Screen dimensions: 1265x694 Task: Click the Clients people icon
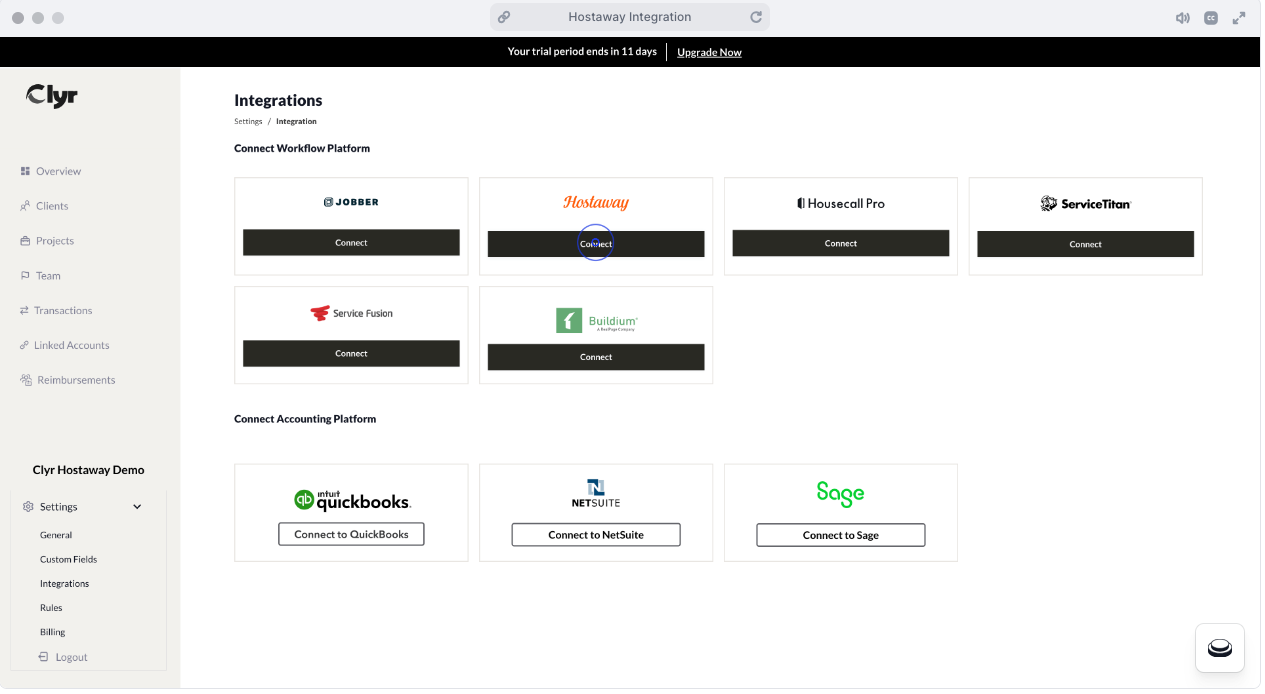25,206
